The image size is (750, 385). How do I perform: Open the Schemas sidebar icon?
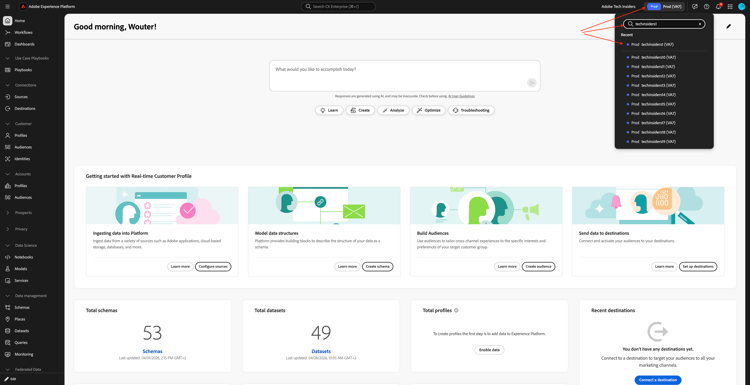pyautogui.click(x=8, y=308)
